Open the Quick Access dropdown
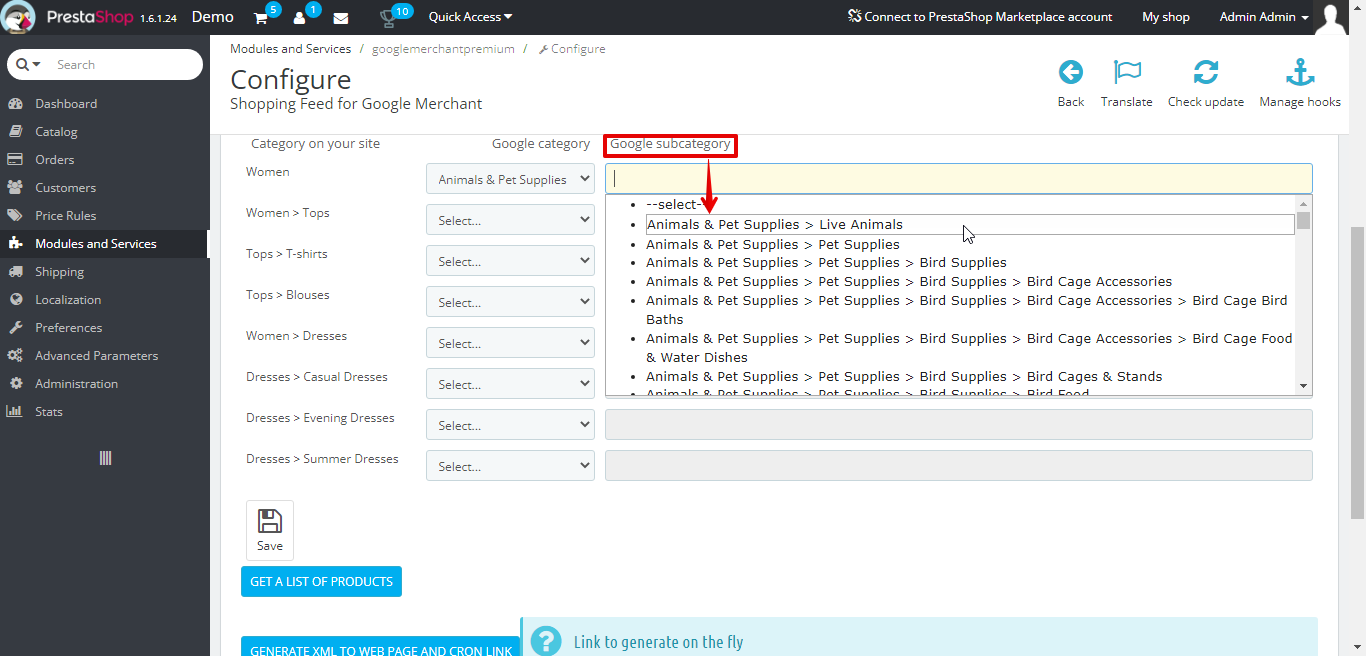Image resolution: width=1366 pixels, height=656 pixels. click(x=470, y=17)
